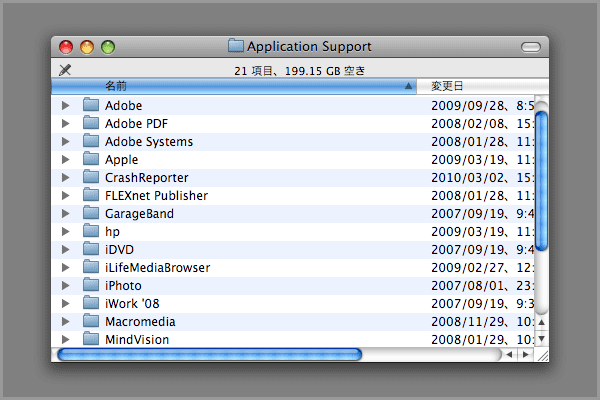Expand the iLifeMediaBrowser disclosure triangle

click(66, 267)
